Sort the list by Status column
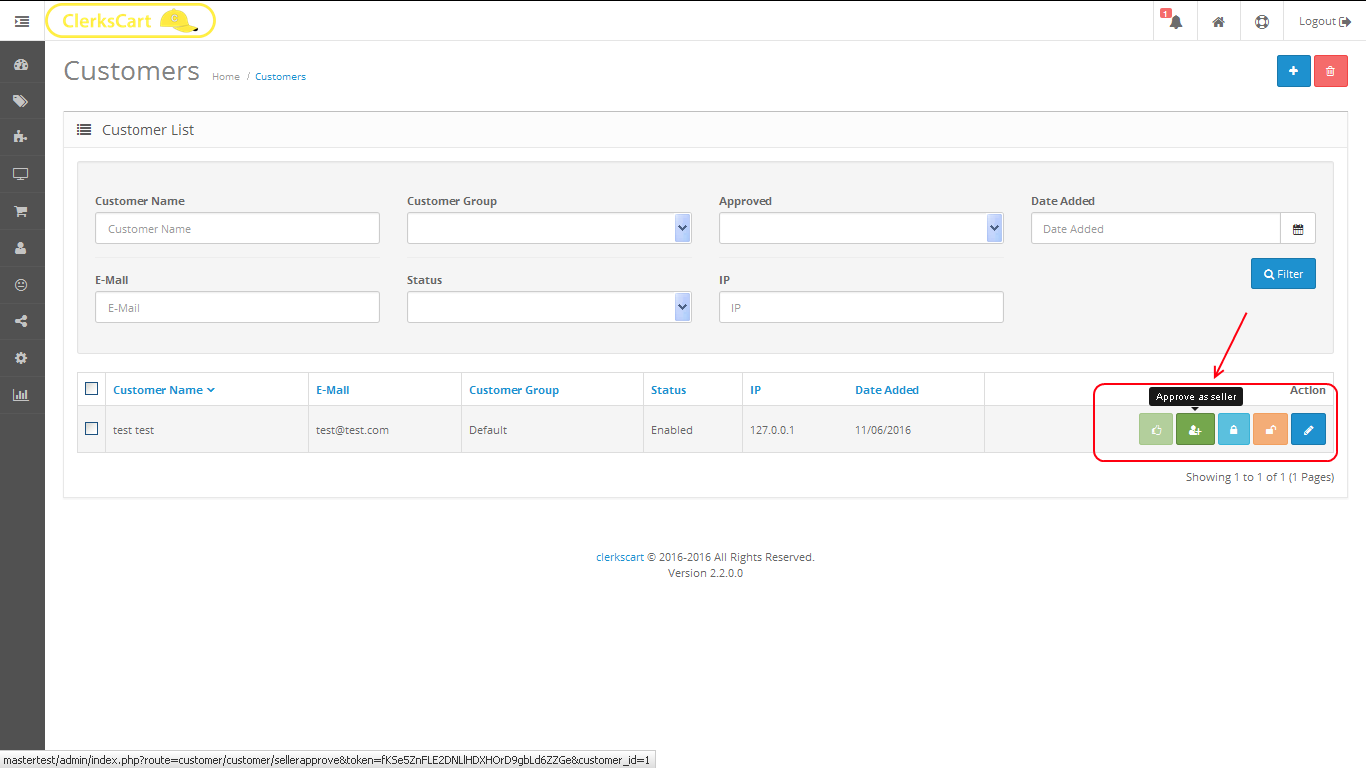This screenshot has height=768, width=1366. (669, 390)
